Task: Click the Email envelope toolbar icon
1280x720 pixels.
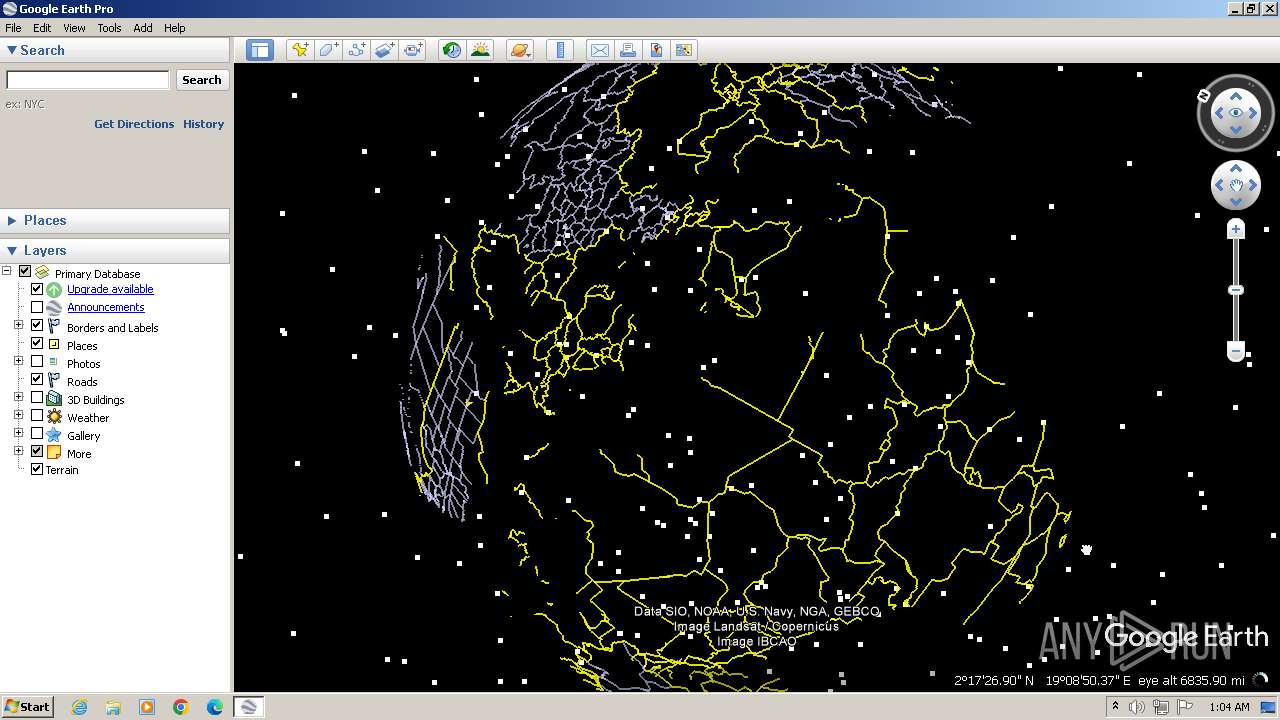Action: (x=599, y=50)
